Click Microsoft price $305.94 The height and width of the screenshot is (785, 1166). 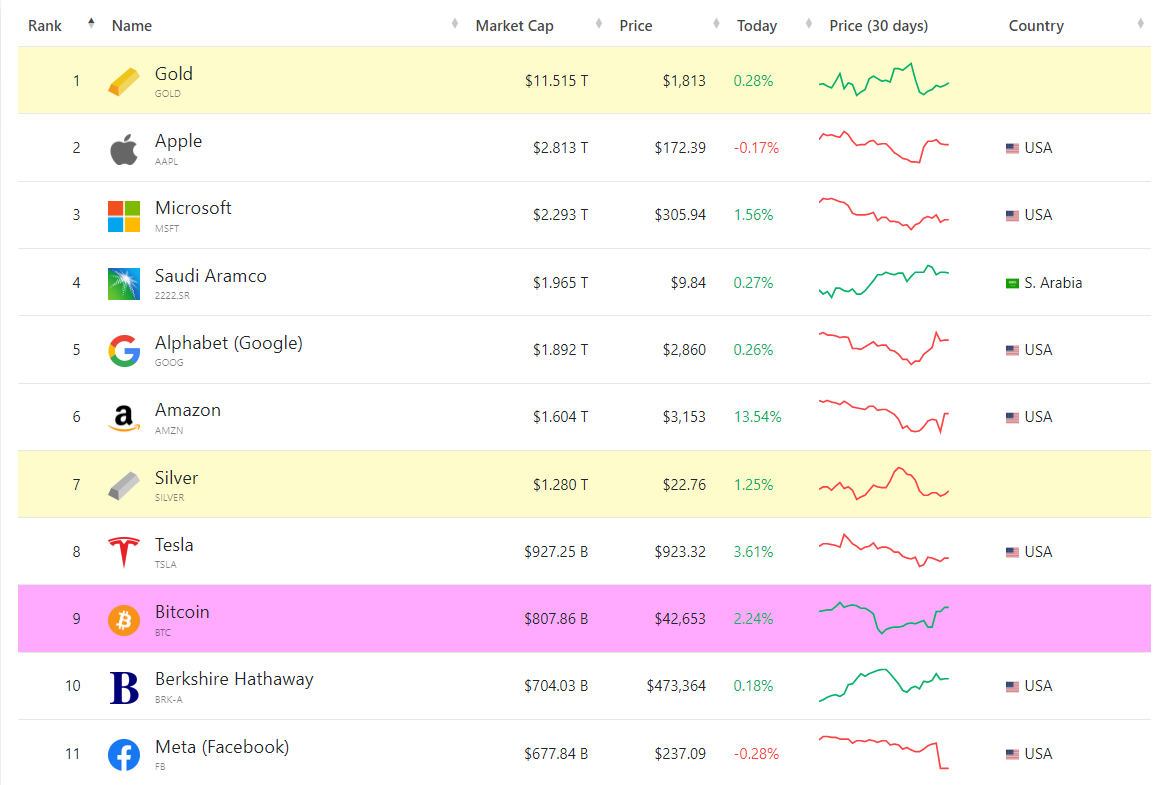point(680,216)
